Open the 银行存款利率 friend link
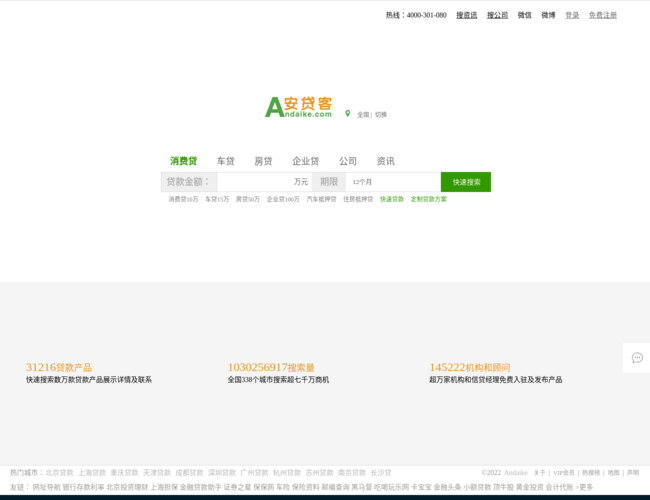This screenshot has height=500, width=650. (x=83, y=487)
